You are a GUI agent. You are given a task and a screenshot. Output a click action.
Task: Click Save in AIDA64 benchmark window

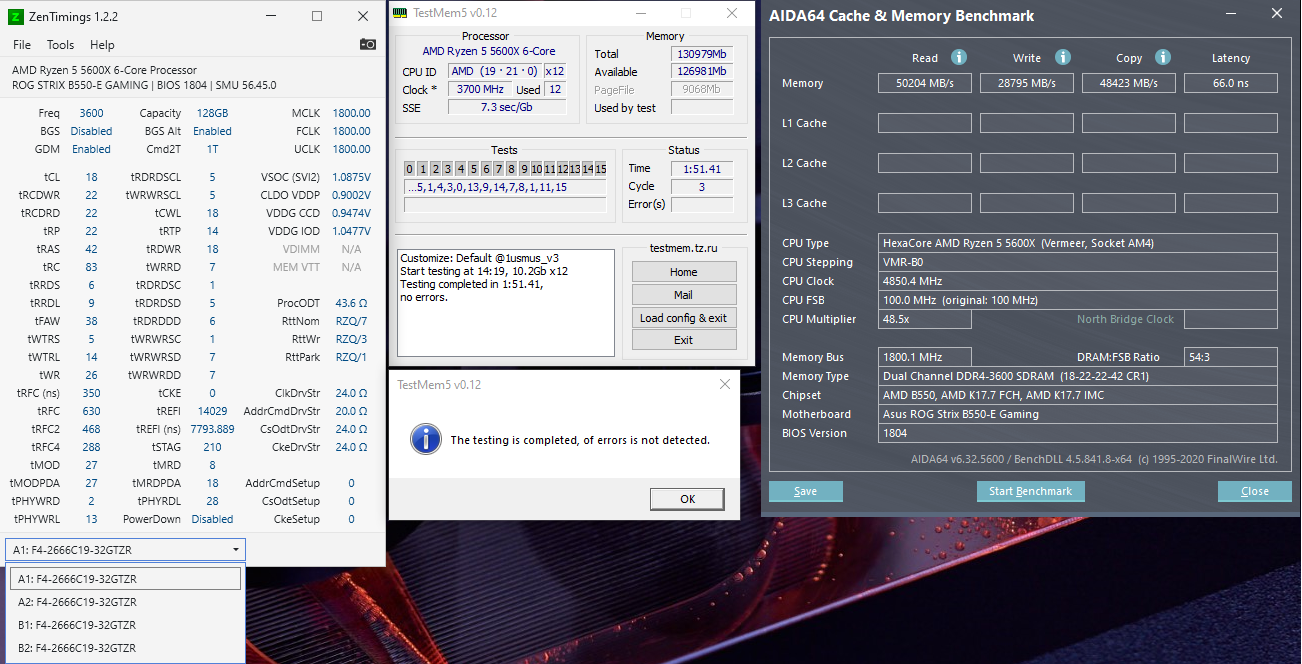pyautogui.click(x=805, y=491)
